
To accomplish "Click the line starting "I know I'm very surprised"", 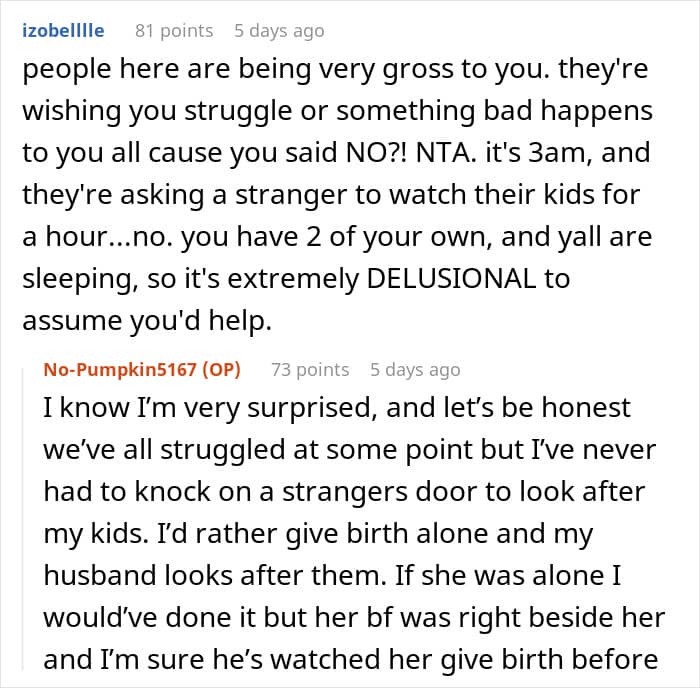I will click(337, 408).
